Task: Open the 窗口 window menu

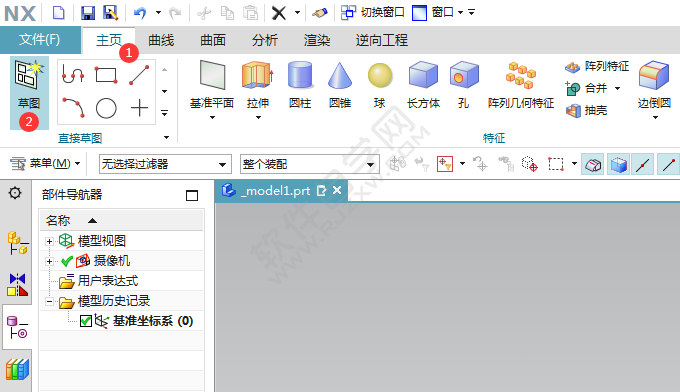Action: click(x=438, y=13)
